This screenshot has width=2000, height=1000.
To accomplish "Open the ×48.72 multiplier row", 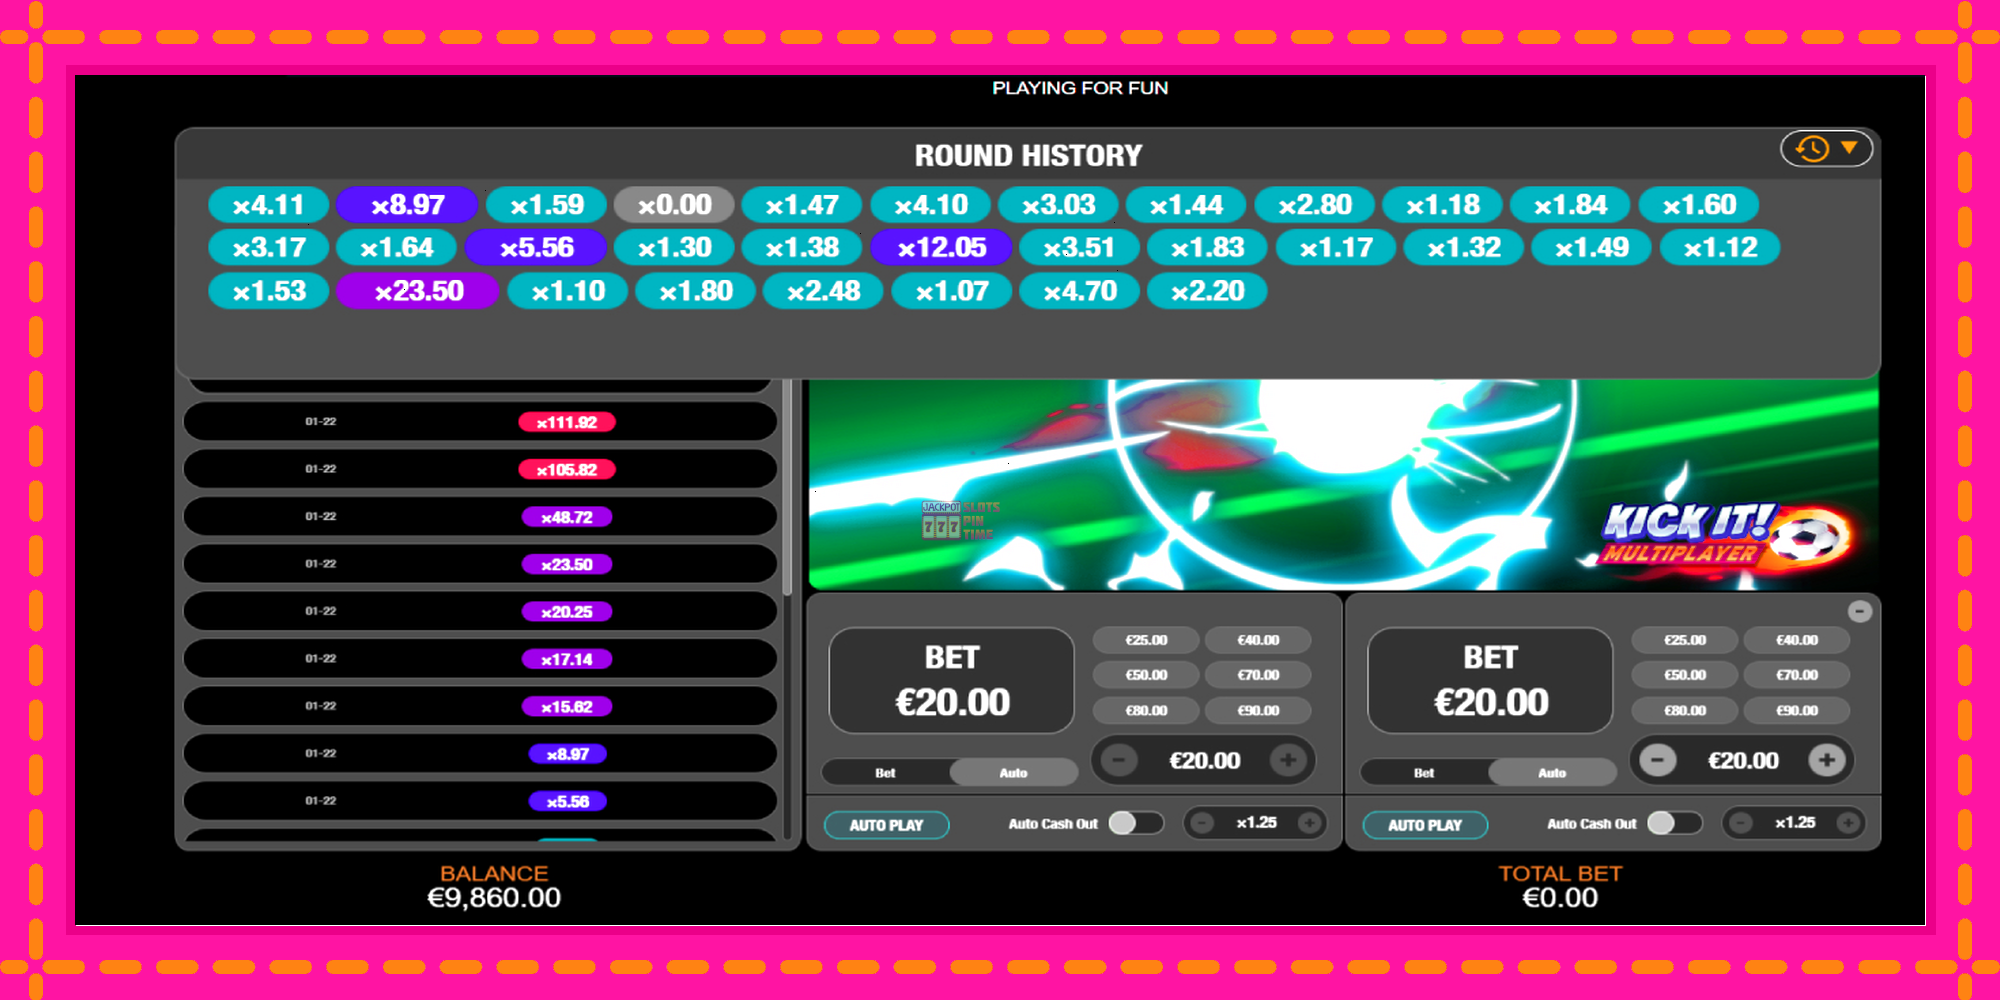I will point(480,517).
